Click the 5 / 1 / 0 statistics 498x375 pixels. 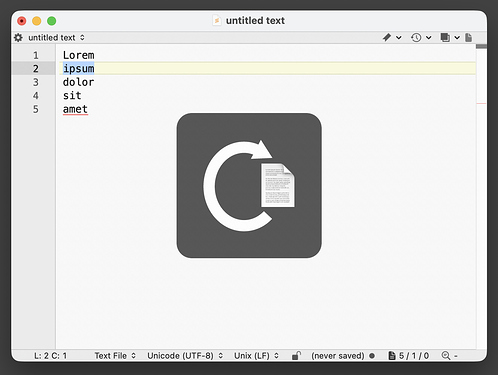click(414, 356)
